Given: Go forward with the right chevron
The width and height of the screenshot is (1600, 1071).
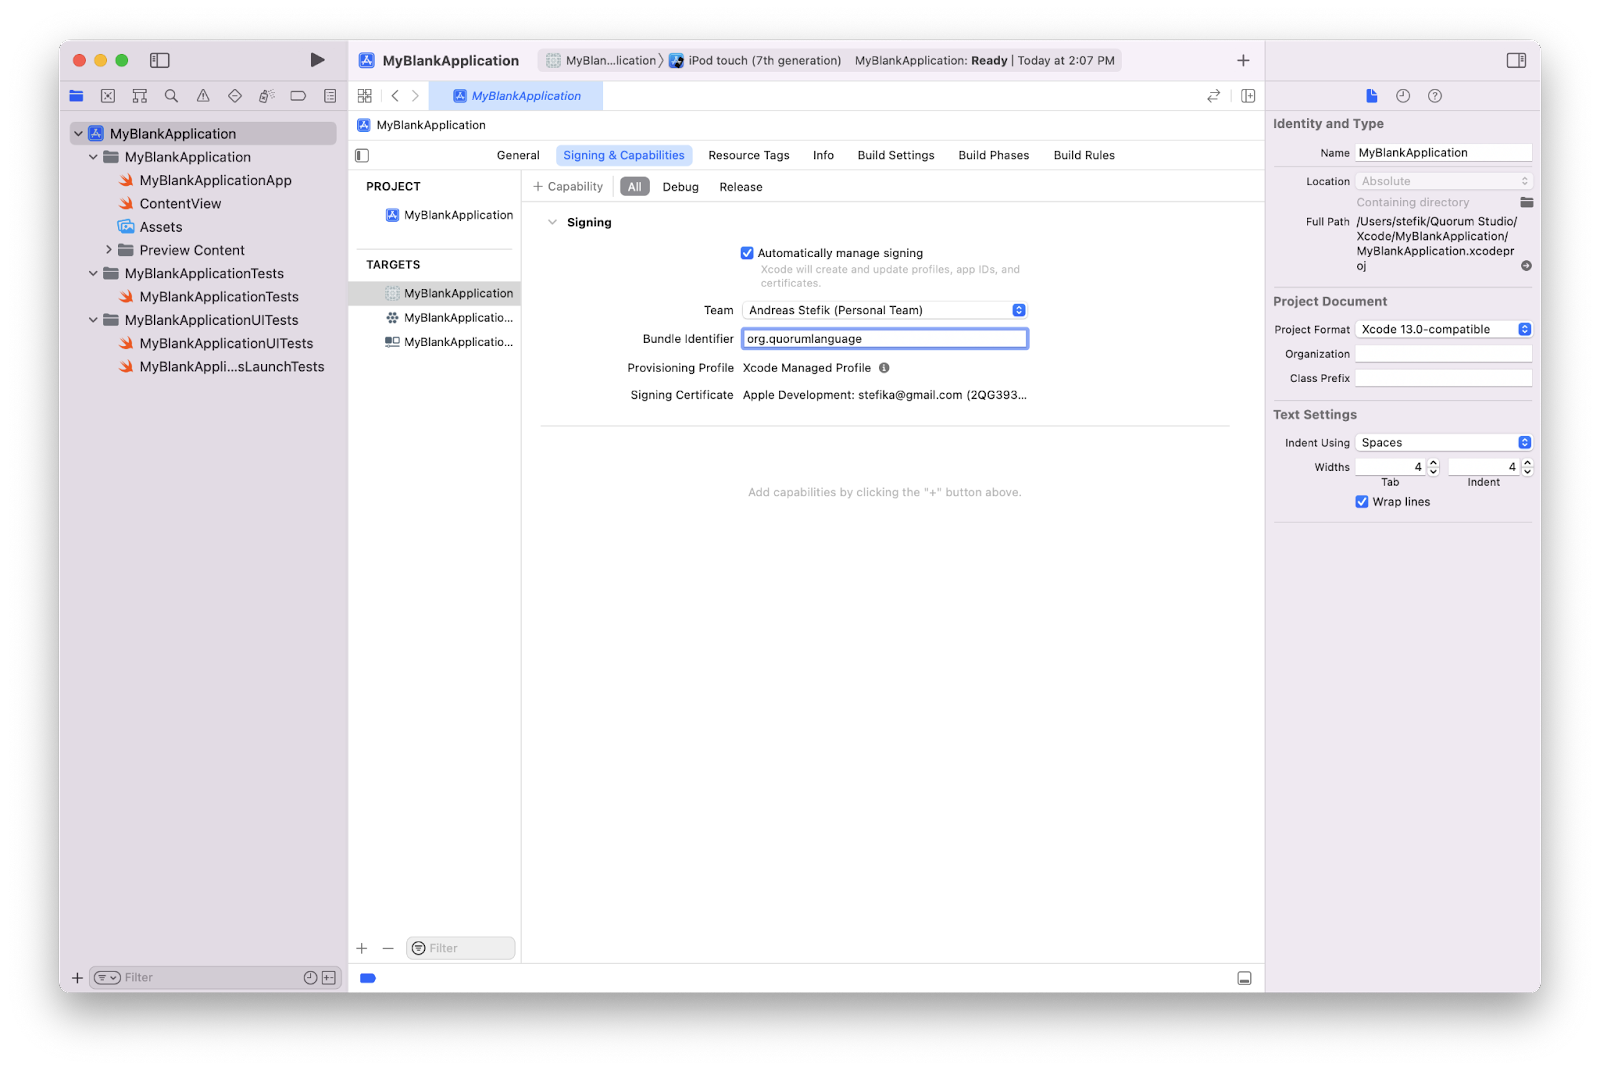Looking at the screenshot, I should point(415,96).
